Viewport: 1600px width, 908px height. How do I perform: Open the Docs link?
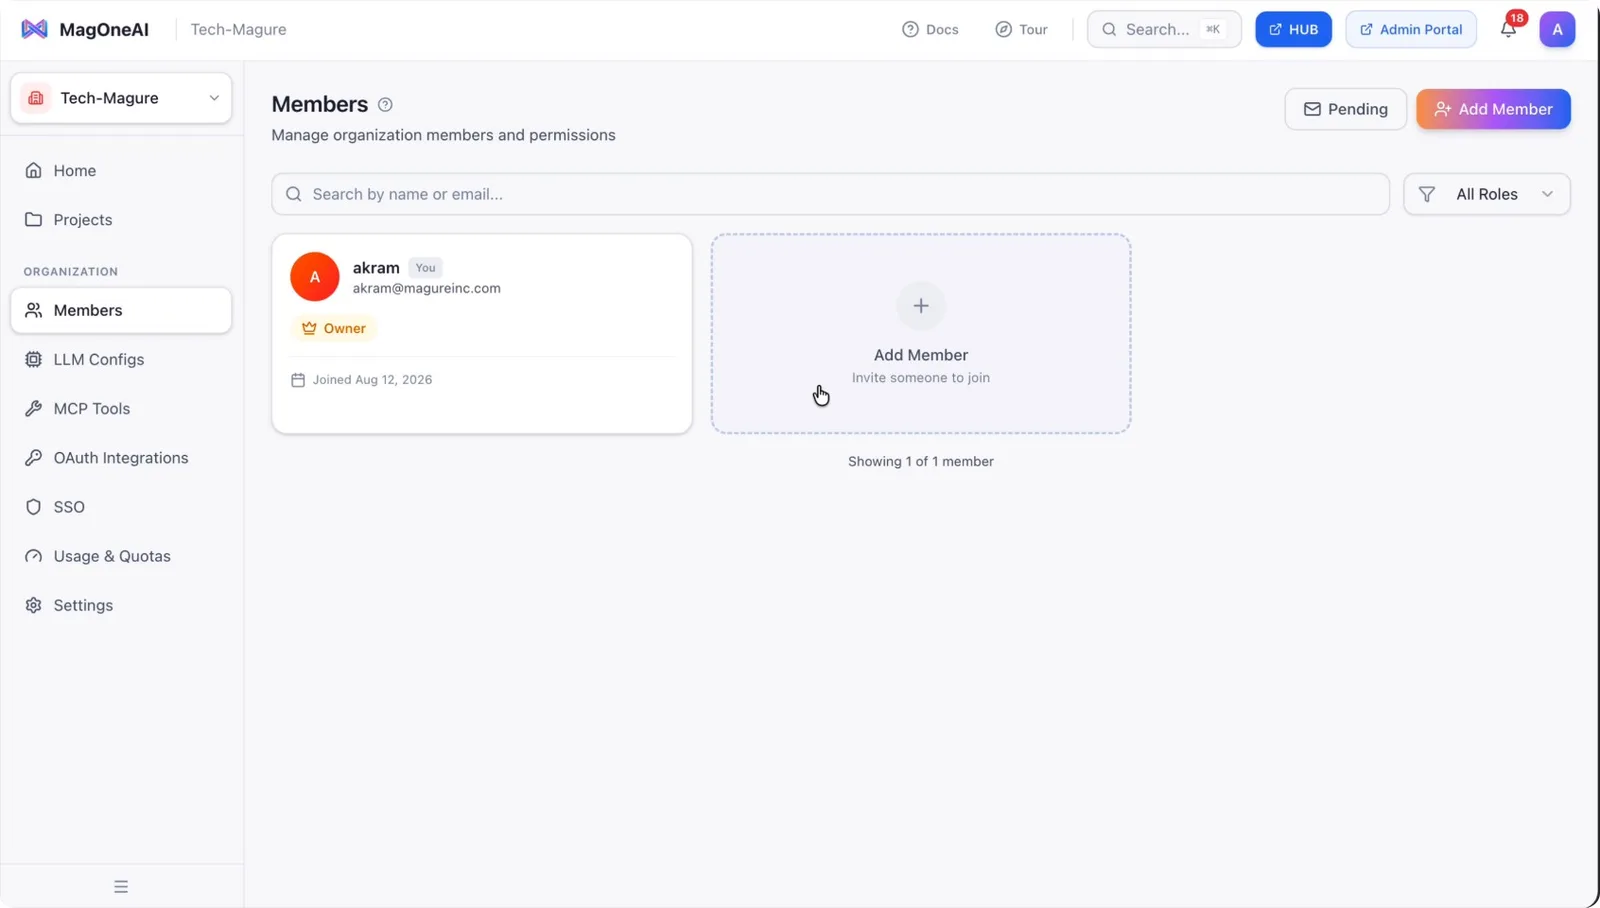click(930, 29)
